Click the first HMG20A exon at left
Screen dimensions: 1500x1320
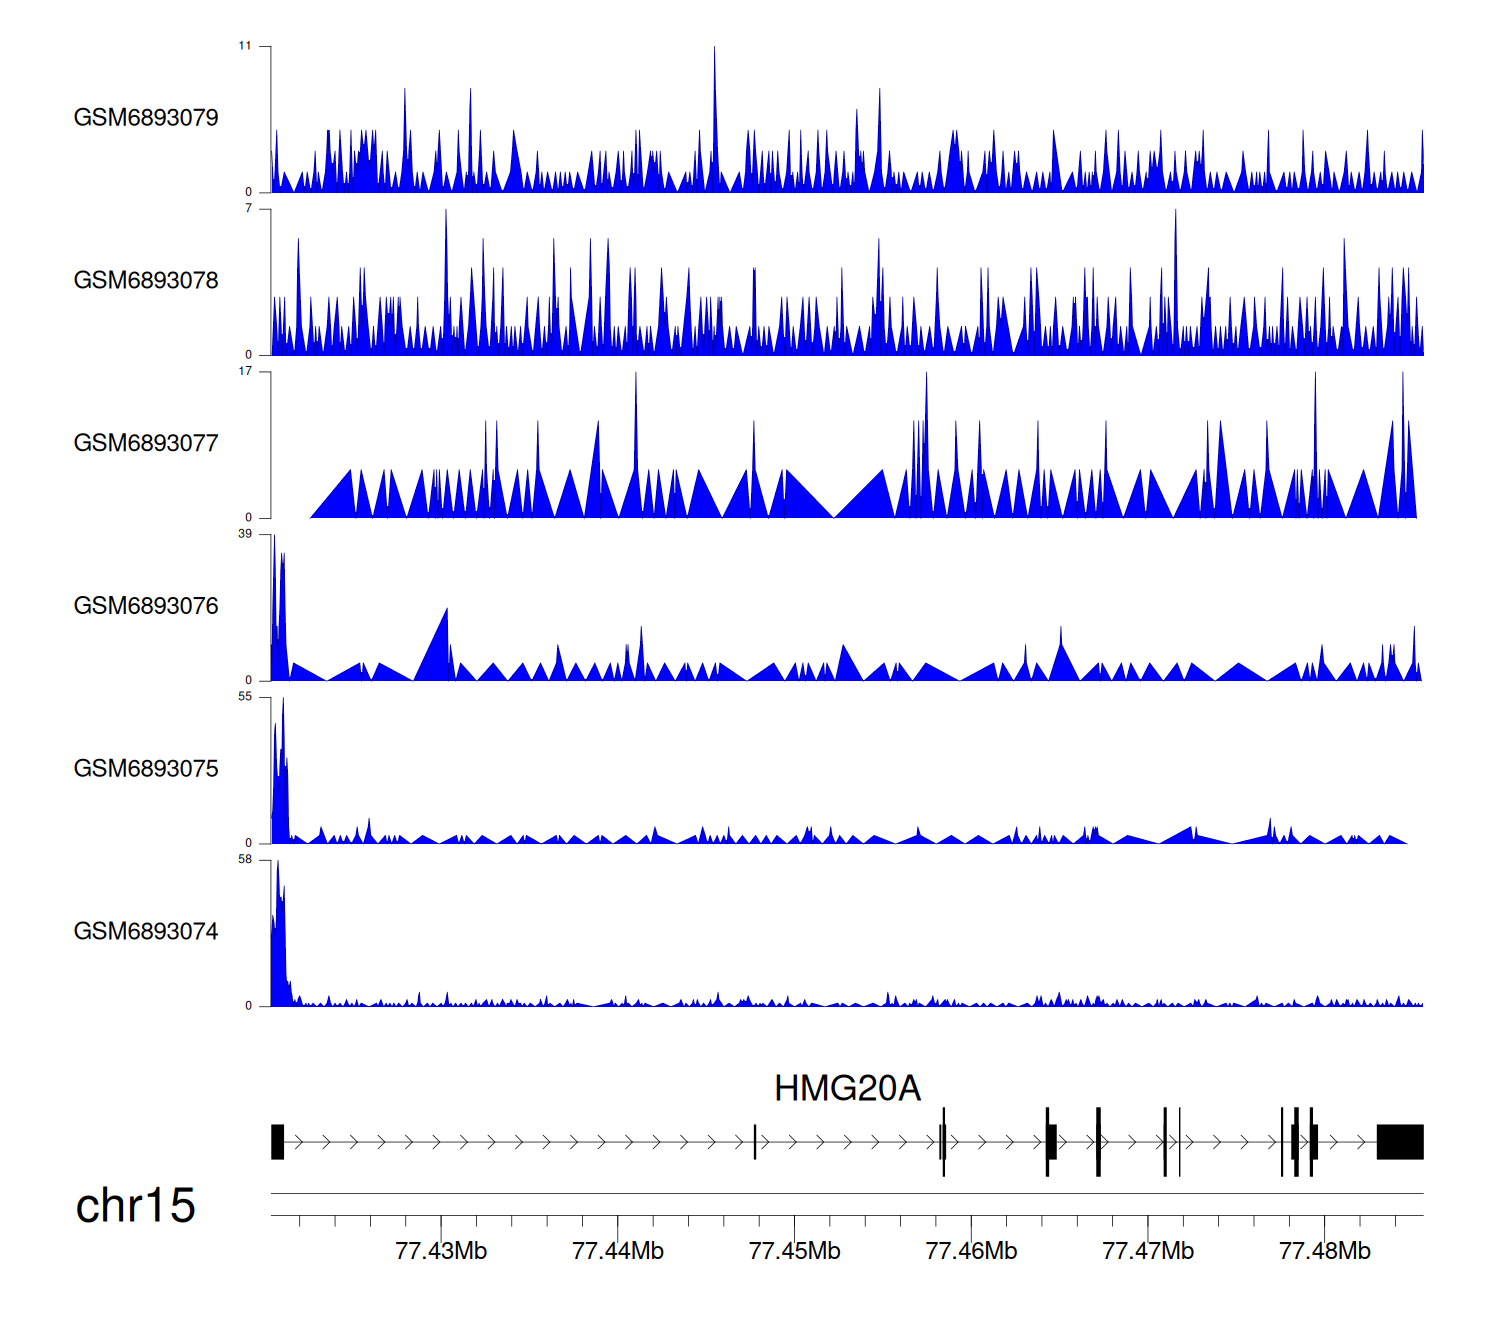pos(277,1142)
